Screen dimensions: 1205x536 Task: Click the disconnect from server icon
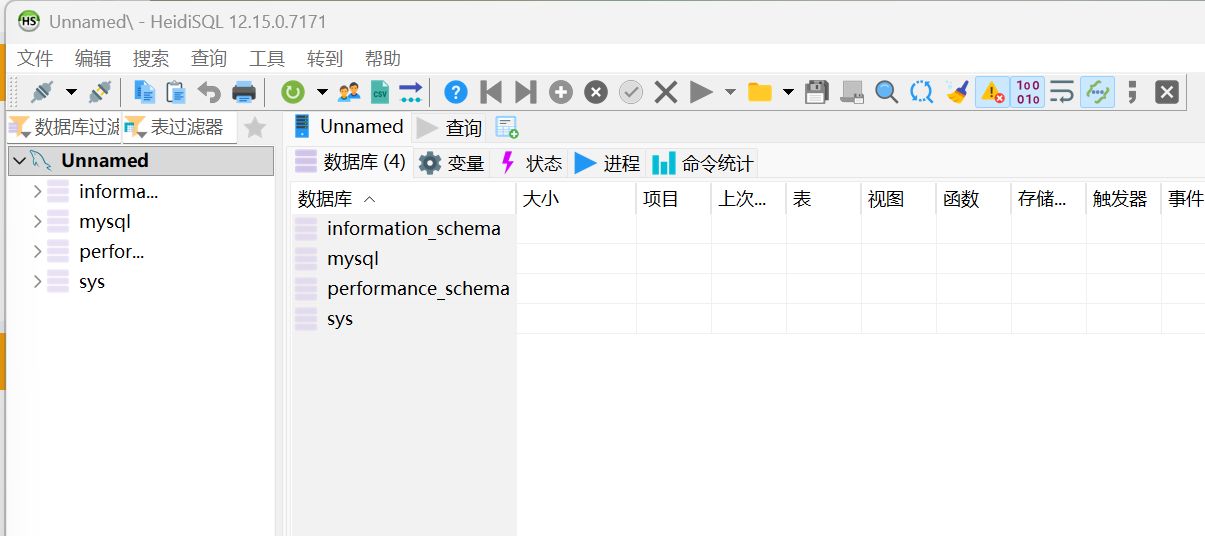click(x=99, y=92)
